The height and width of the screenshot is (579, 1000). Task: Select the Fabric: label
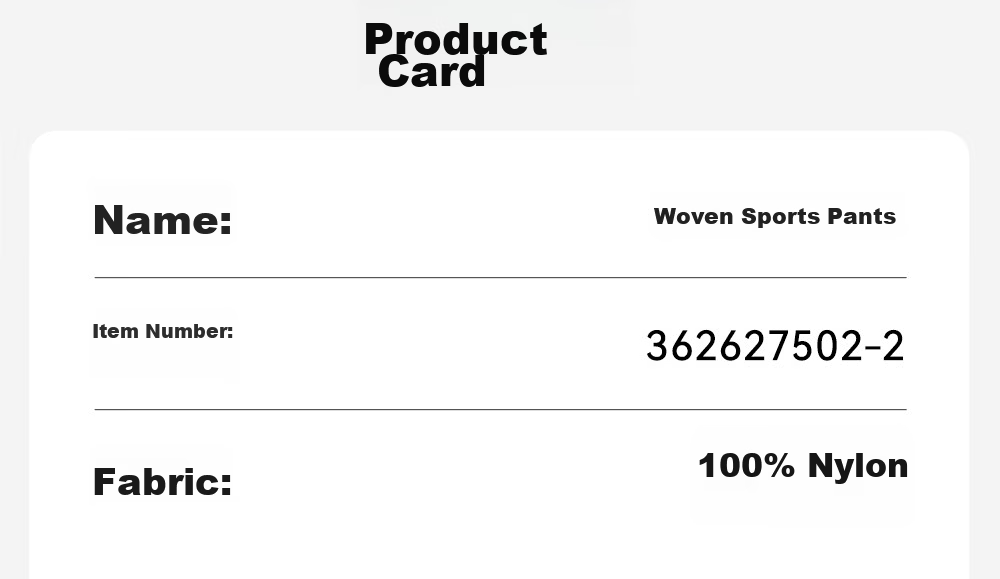[x=163, y=481]
